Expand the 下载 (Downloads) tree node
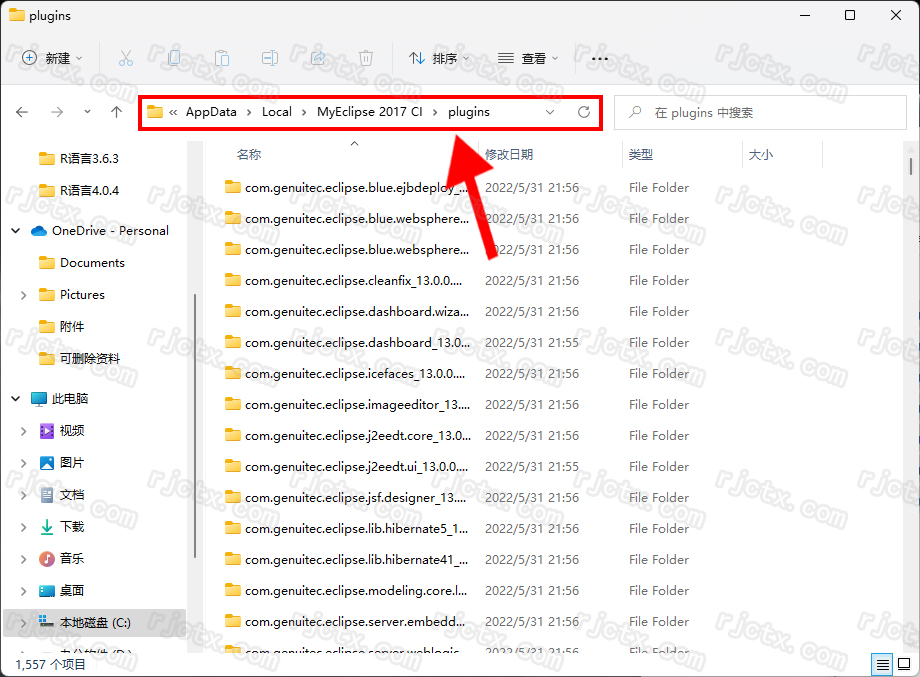Viewport: 920px width, 677px height. pos(24,527)
